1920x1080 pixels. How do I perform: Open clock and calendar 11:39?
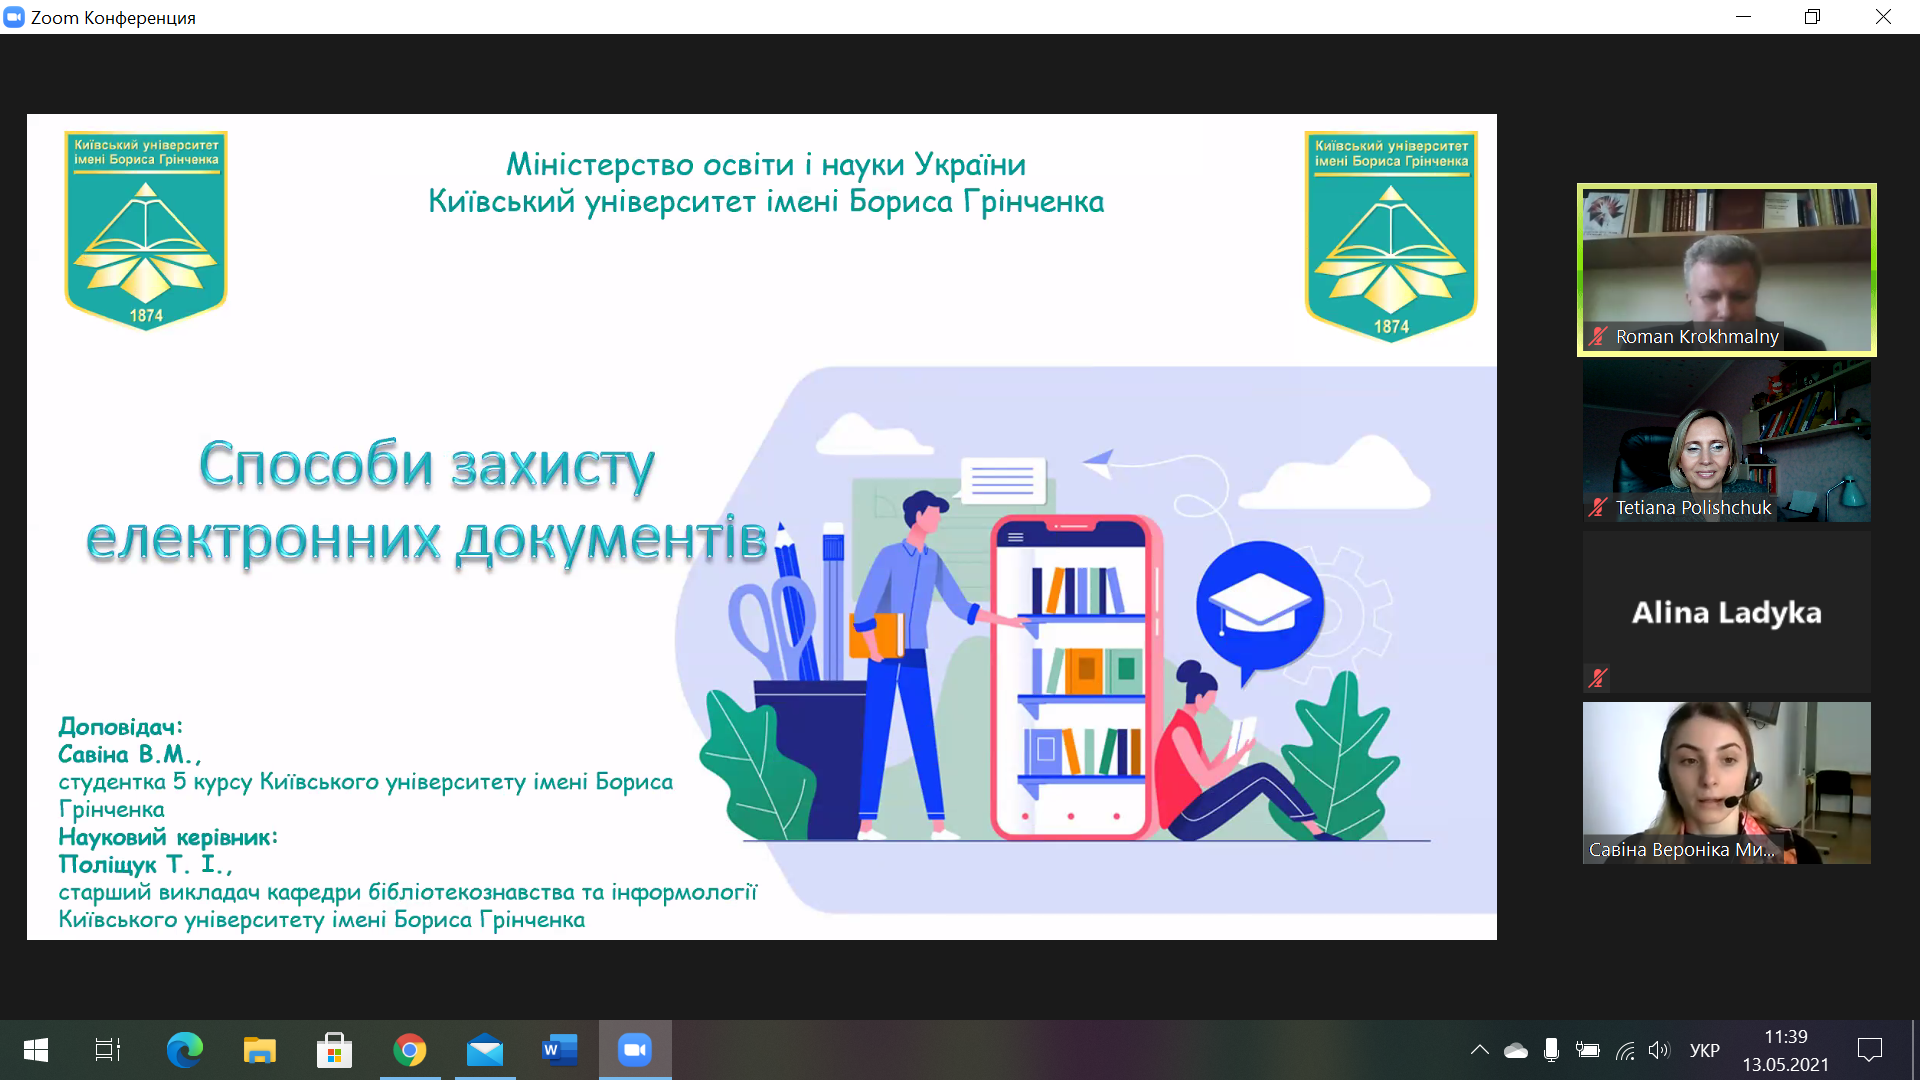click(1786, 1050)
